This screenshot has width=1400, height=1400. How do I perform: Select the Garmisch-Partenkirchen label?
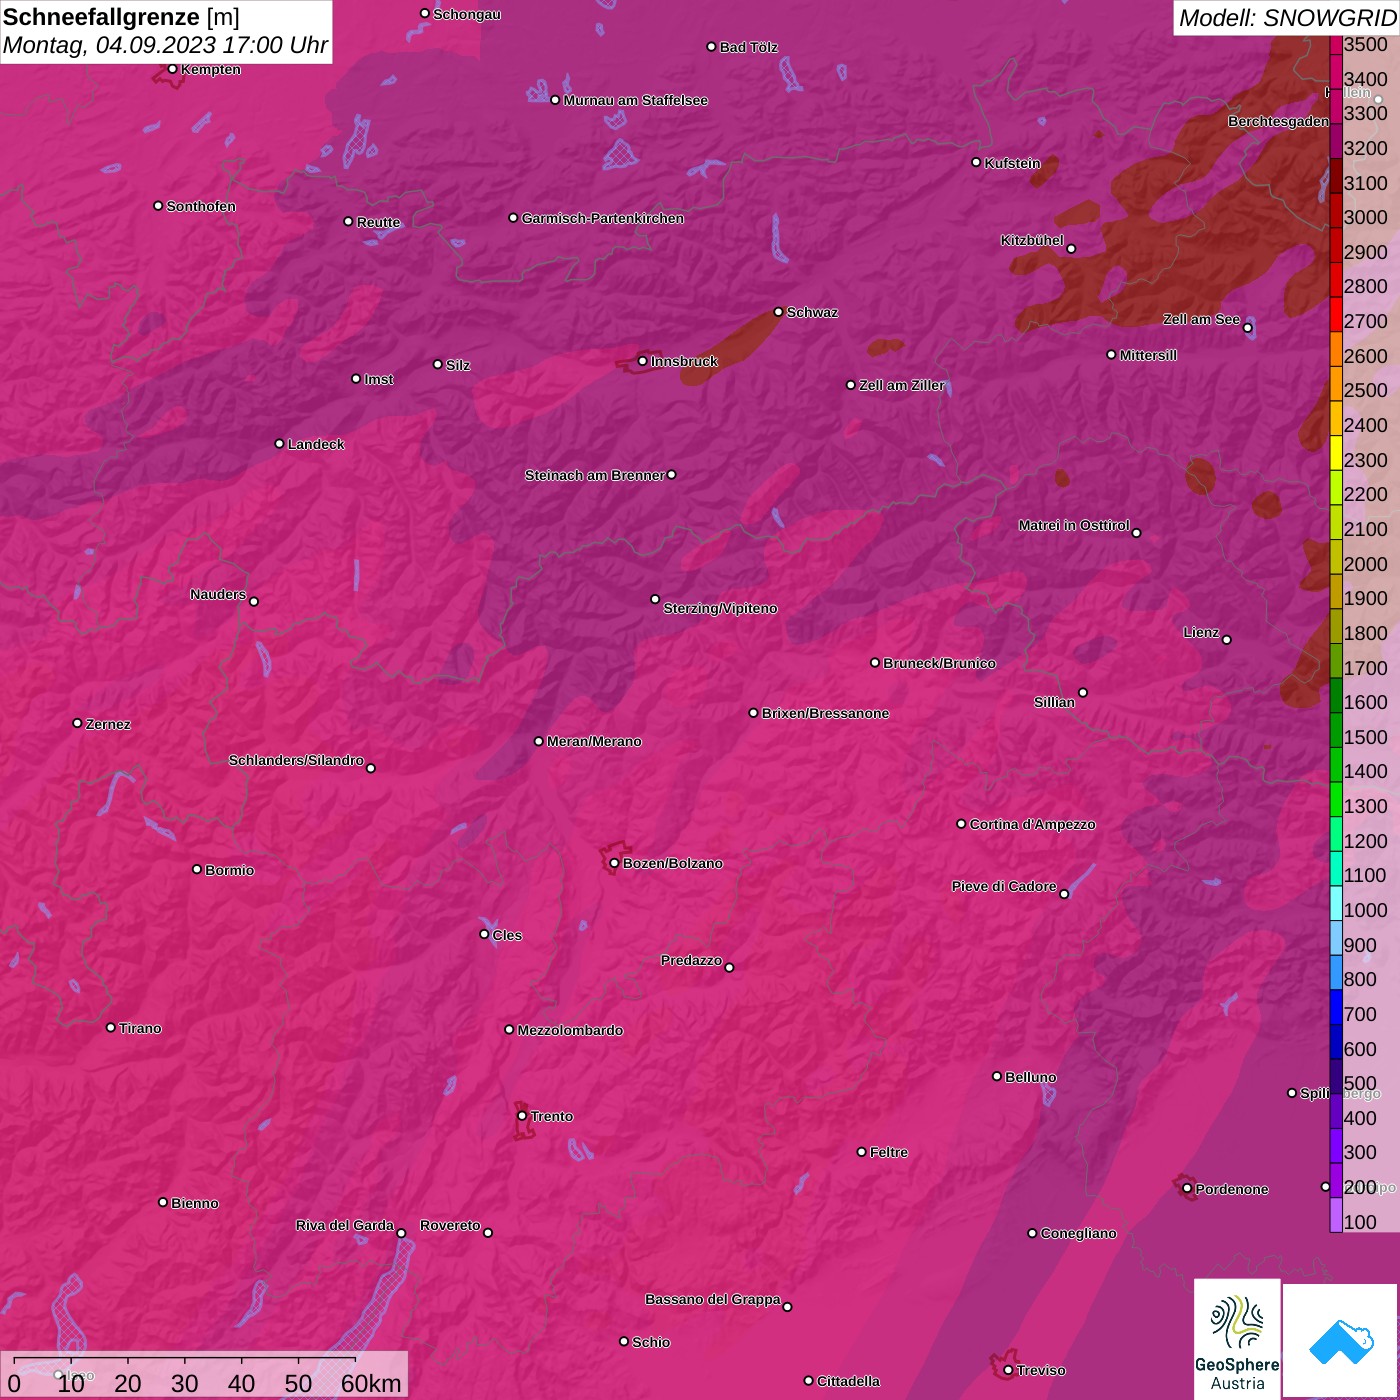(x=603, y=218)
